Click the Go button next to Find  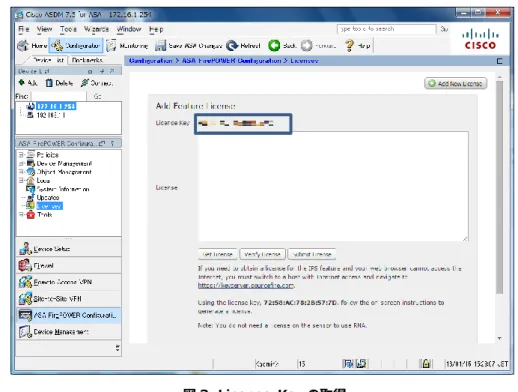click(97, 96)
